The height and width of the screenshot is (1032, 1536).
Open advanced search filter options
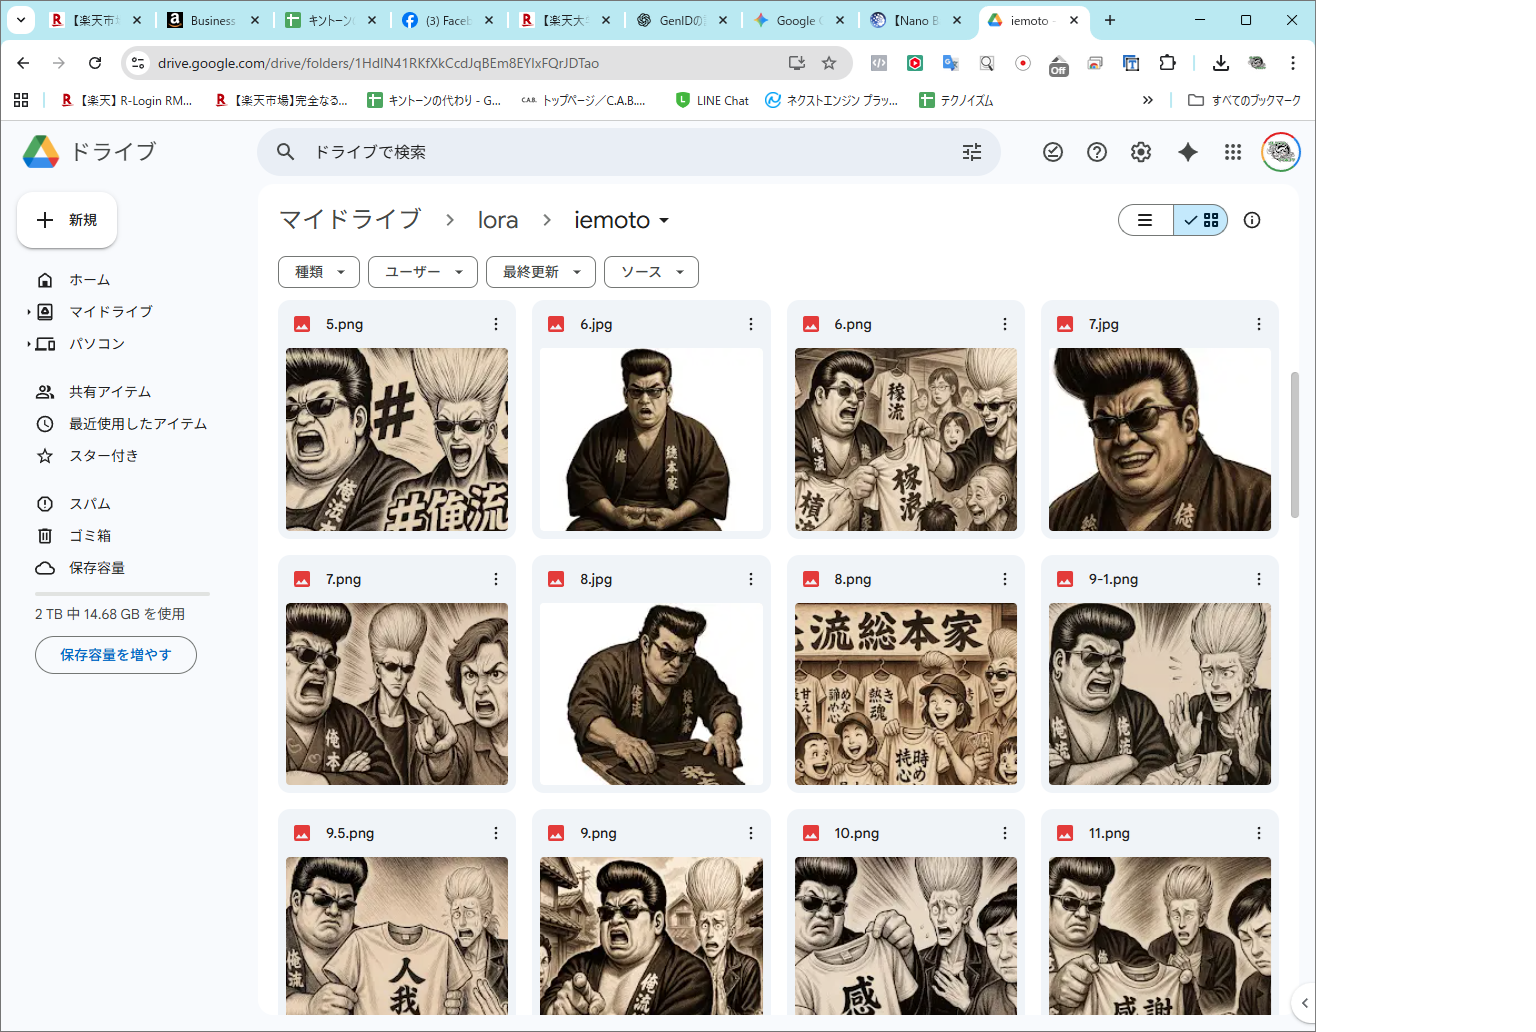pyautogui.click(x=971, y=152)
